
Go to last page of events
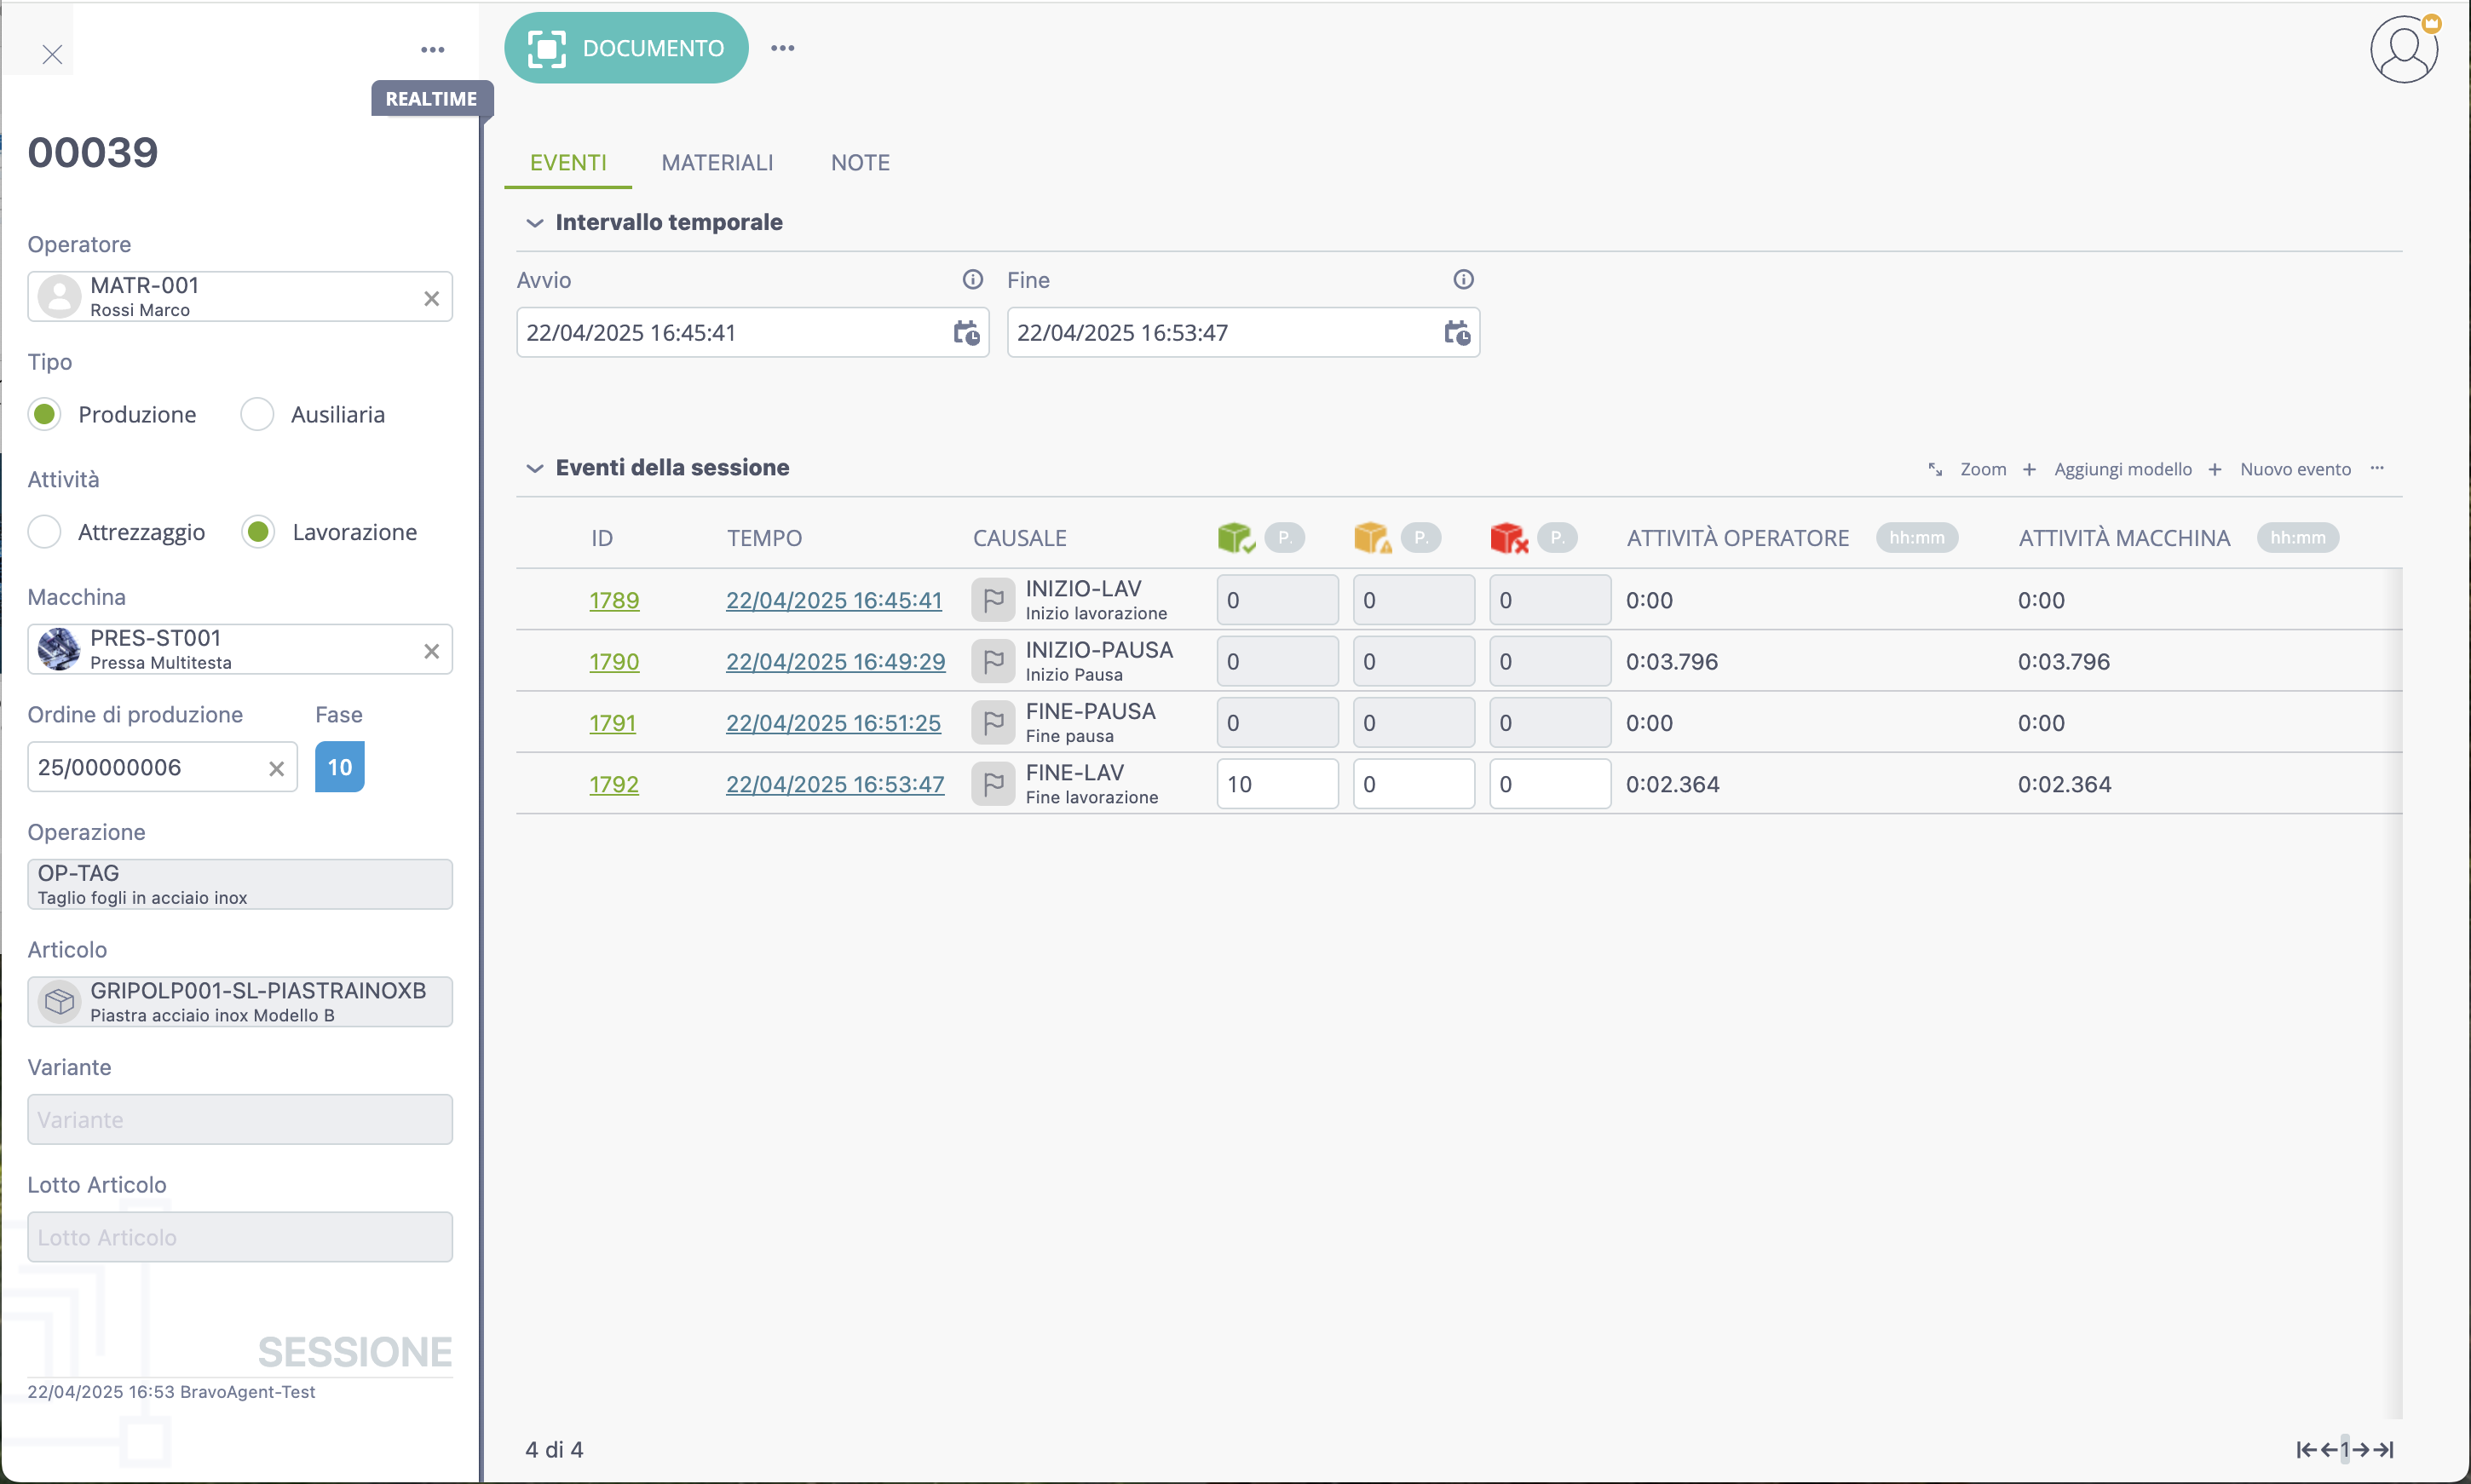[2385, 1449]
